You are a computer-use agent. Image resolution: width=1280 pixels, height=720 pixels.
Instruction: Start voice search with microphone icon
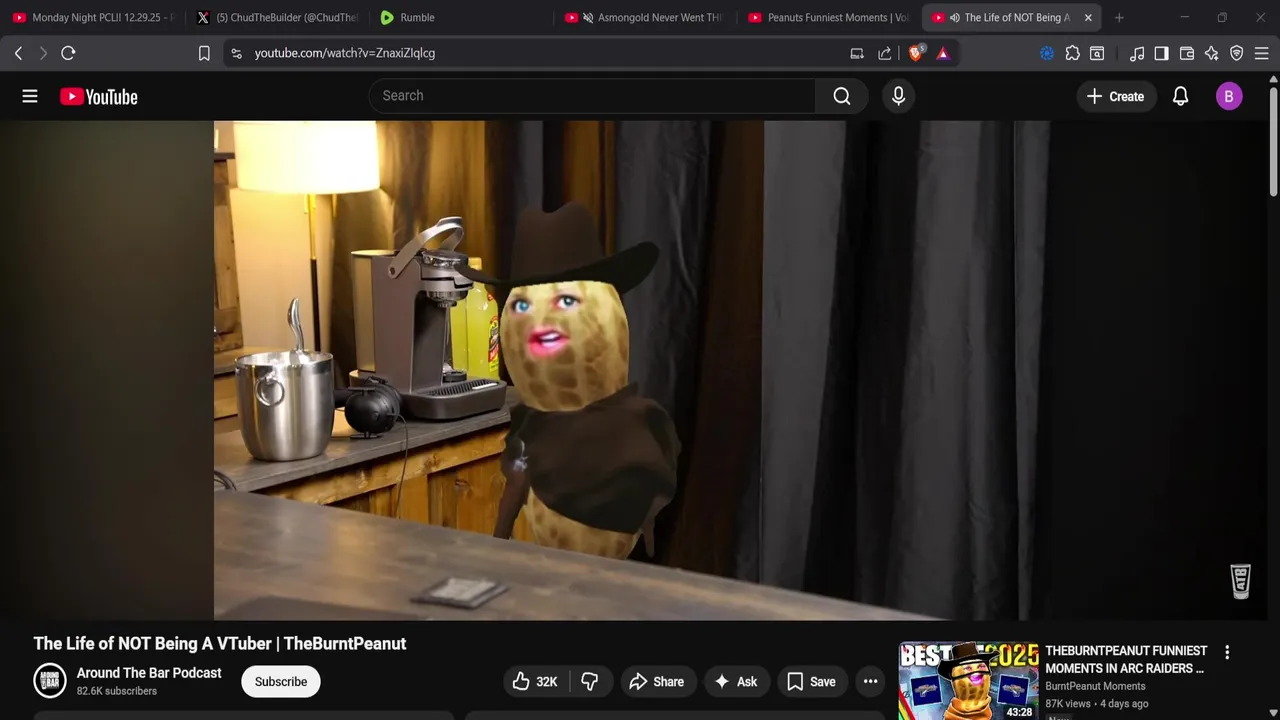pos(898,95)
